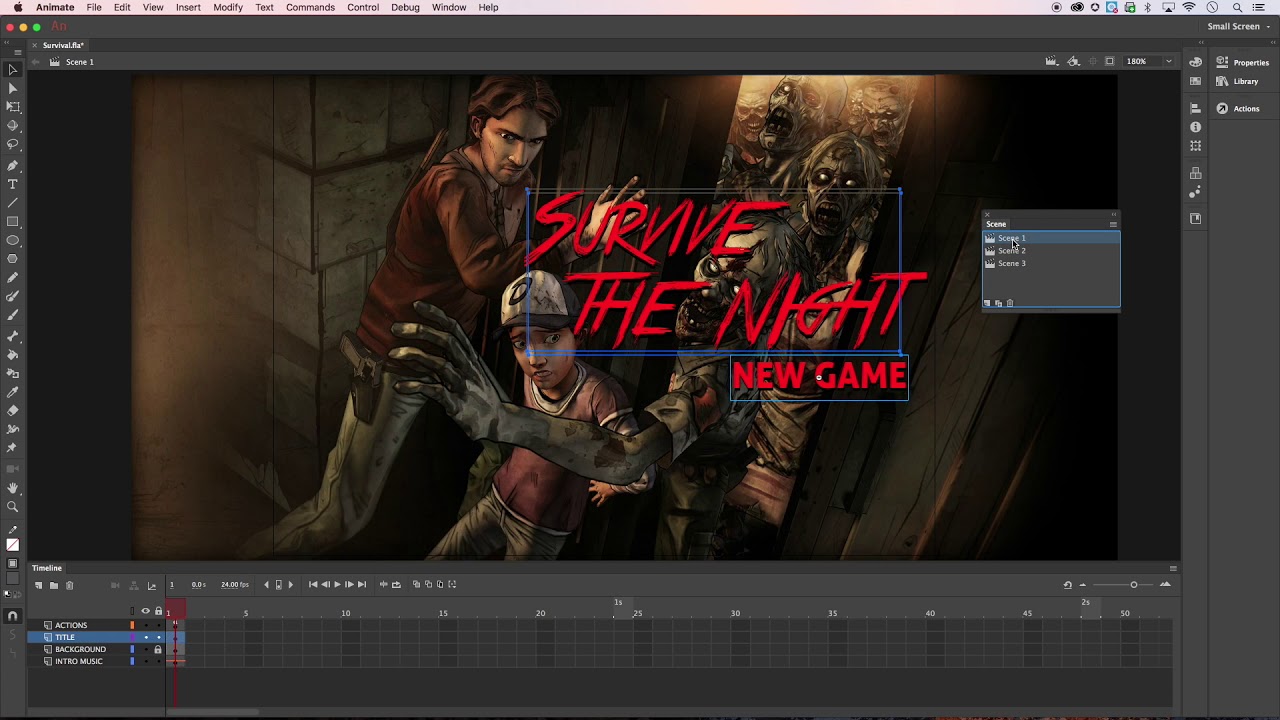
Task: Open the Control menu
Action: pos(363,7)
